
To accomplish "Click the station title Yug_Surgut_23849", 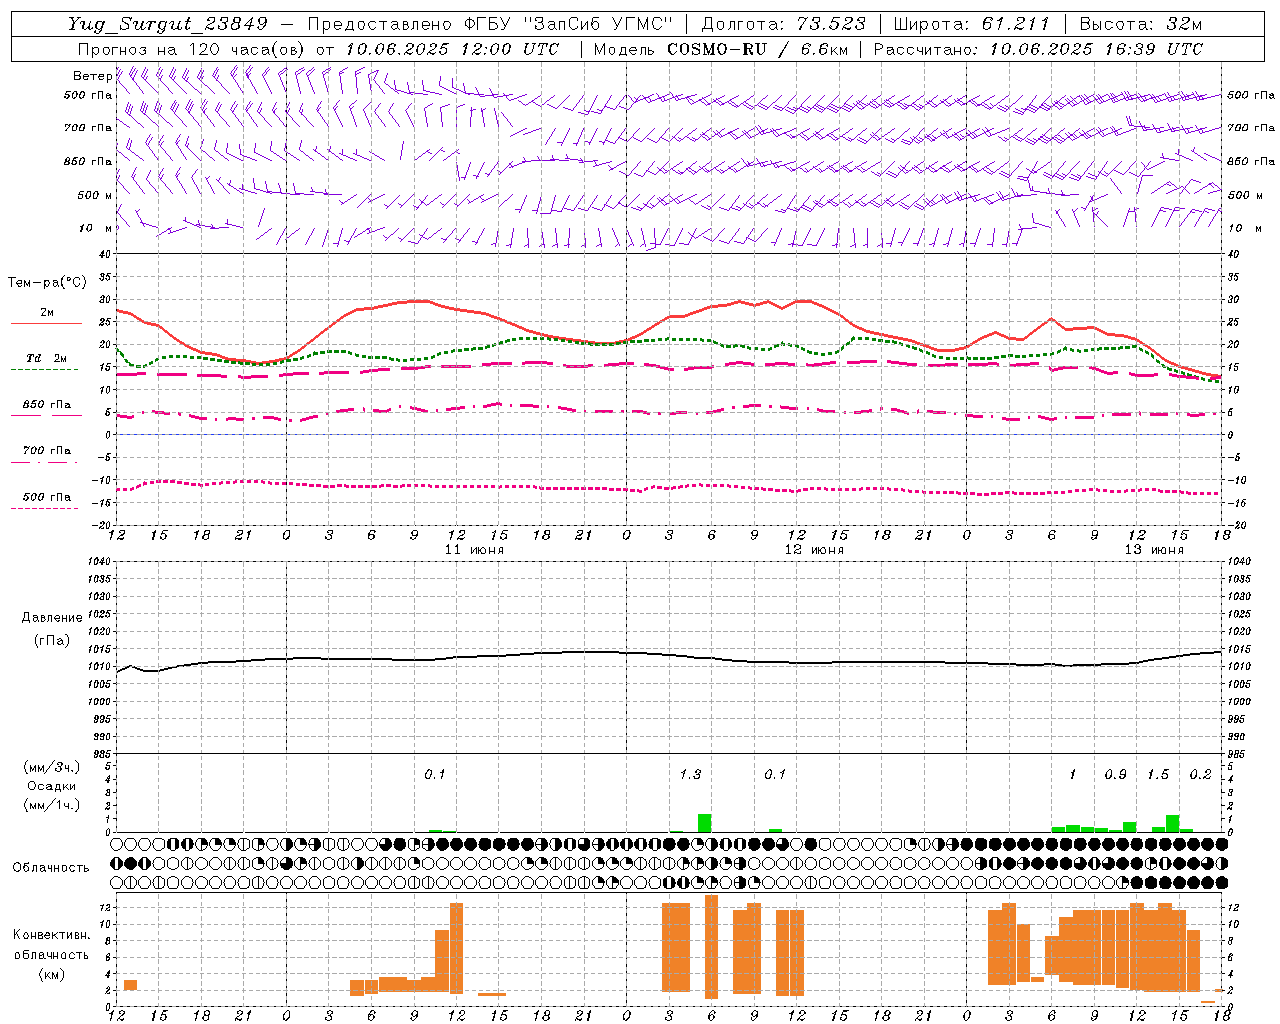I will click(167, 24).
